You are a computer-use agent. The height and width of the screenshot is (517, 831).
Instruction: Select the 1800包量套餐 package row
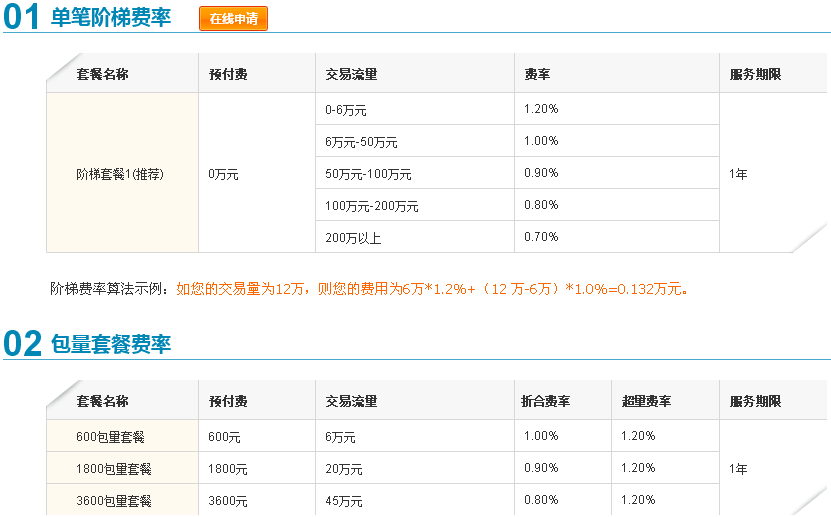click(x=113, y=469)
